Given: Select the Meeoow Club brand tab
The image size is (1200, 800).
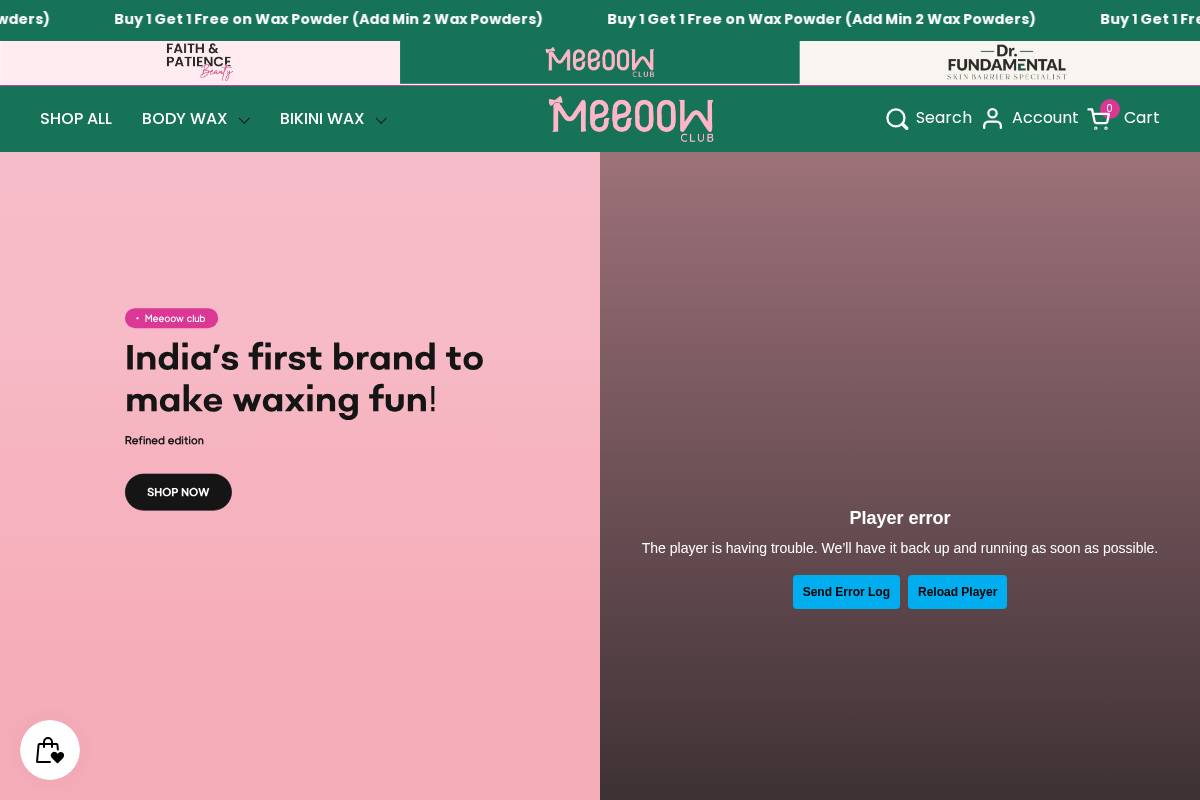Looking at the screenshot, I should pyautogui.click(x=600, y=62).
